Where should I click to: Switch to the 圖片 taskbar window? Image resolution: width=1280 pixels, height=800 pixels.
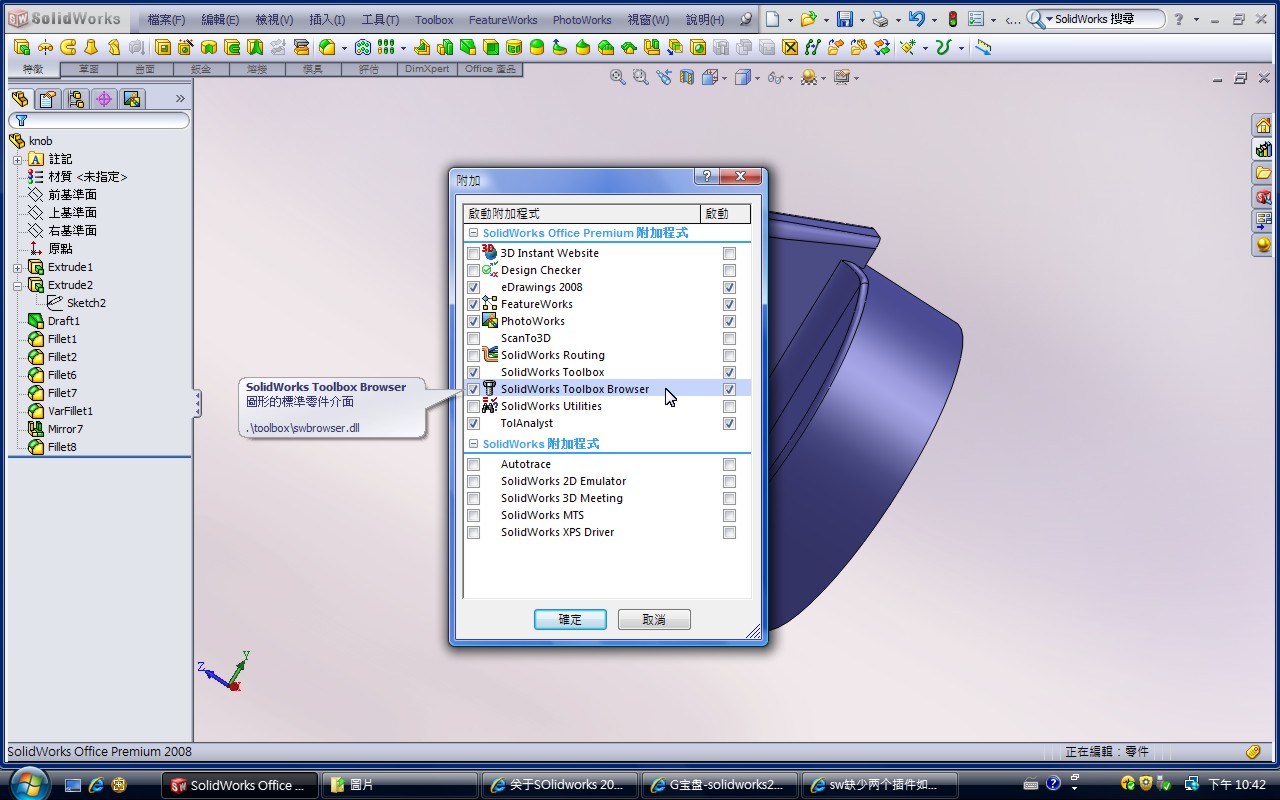(398, 785)
